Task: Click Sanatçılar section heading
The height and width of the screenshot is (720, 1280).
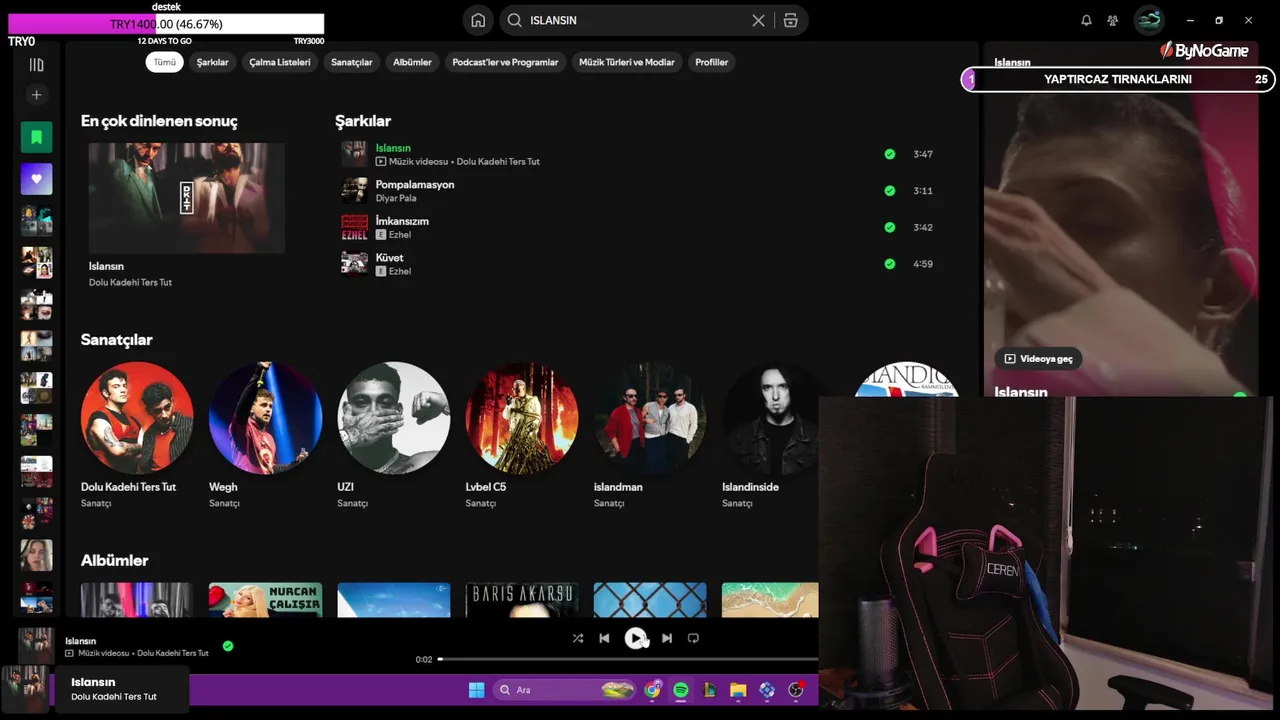Action: point(116,340)
